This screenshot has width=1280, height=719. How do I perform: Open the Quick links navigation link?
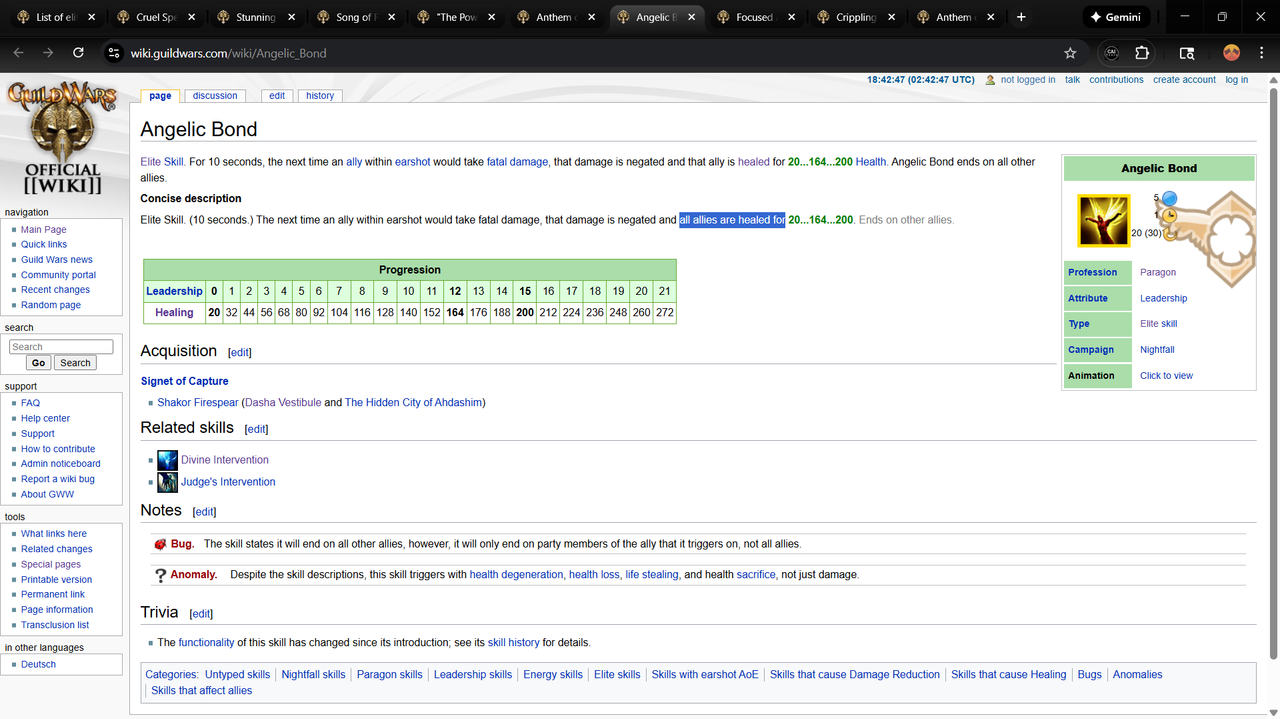(x=44, y=244)
